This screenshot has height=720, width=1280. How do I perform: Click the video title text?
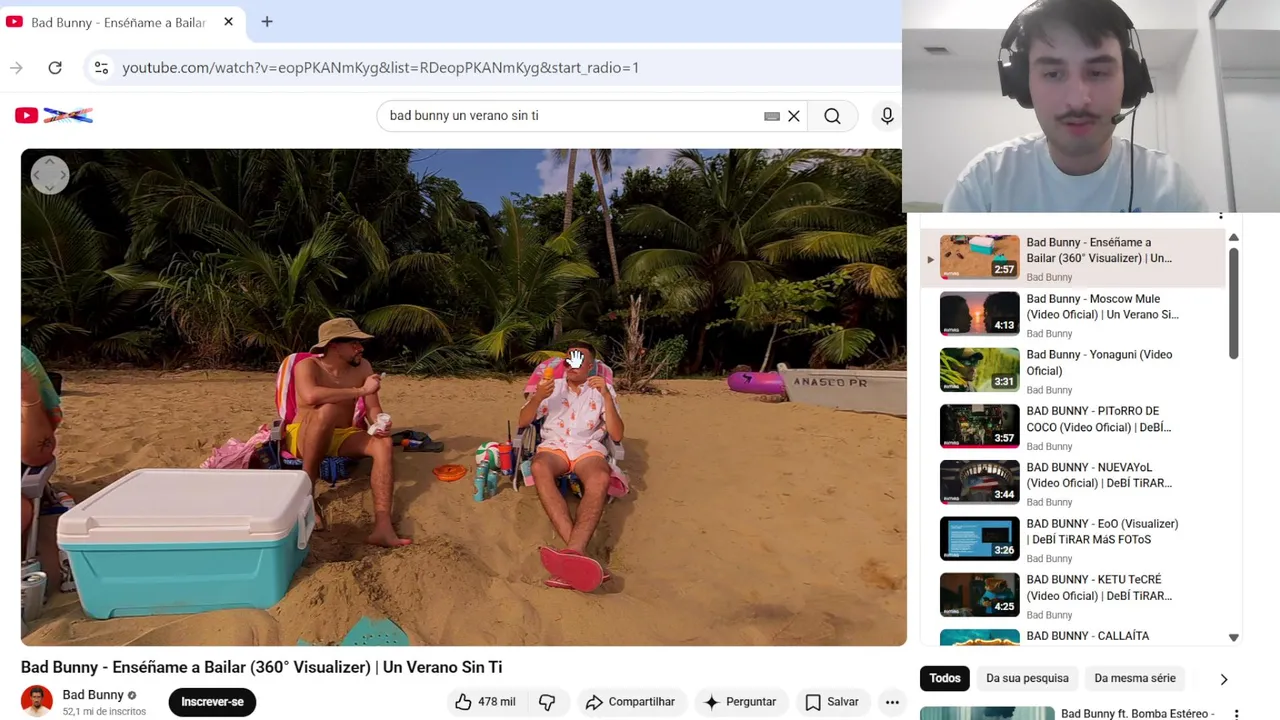tap(261, 667)
